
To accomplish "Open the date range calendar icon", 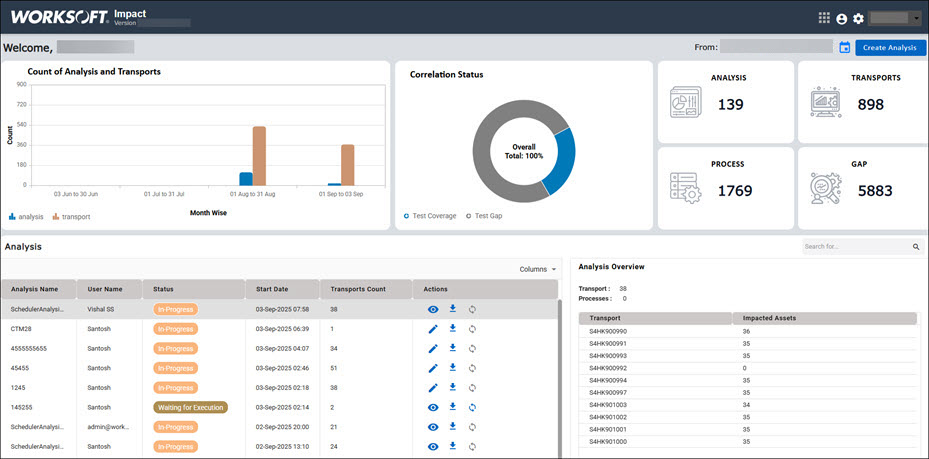I will (845, 47).
